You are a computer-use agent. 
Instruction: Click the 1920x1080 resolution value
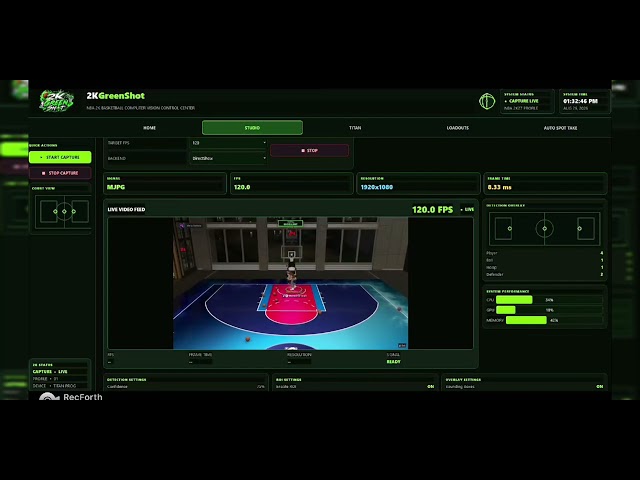377,187
